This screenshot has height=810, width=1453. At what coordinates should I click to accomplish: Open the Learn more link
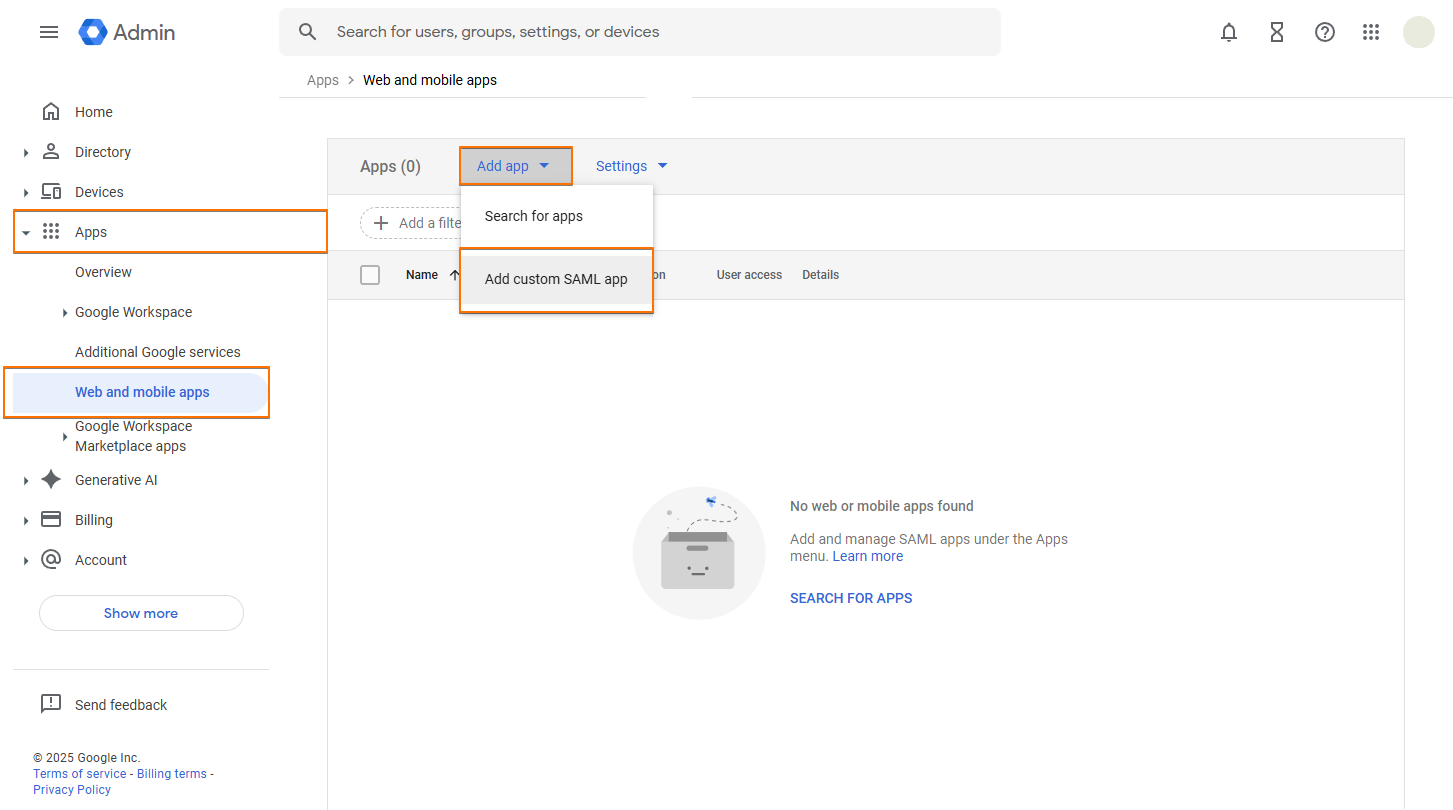coord(866,555)
